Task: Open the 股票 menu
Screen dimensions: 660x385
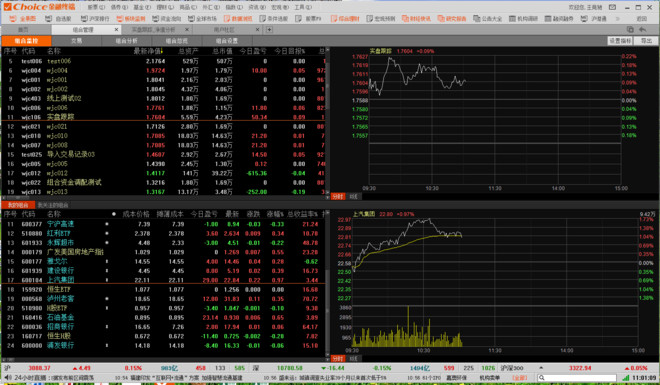Action: pos(96,7)
